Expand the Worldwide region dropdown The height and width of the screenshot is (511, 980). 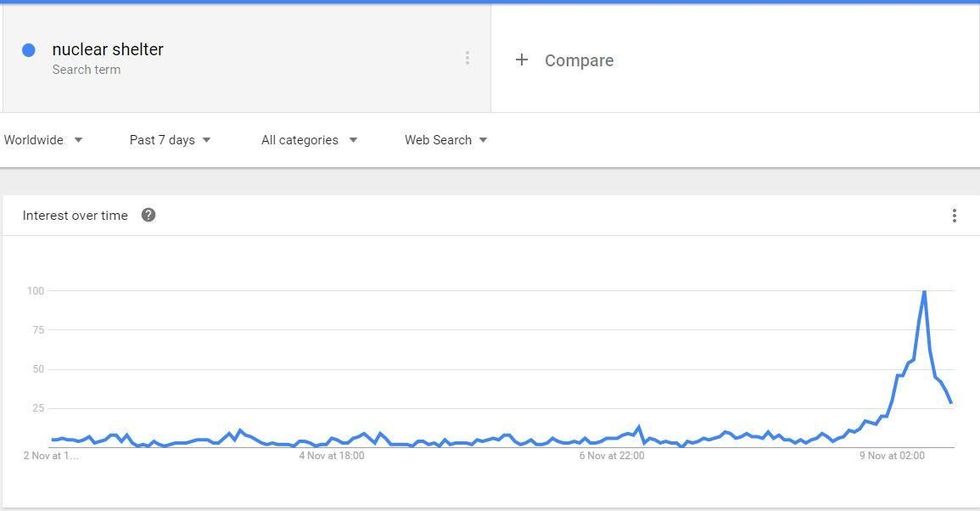42,140
